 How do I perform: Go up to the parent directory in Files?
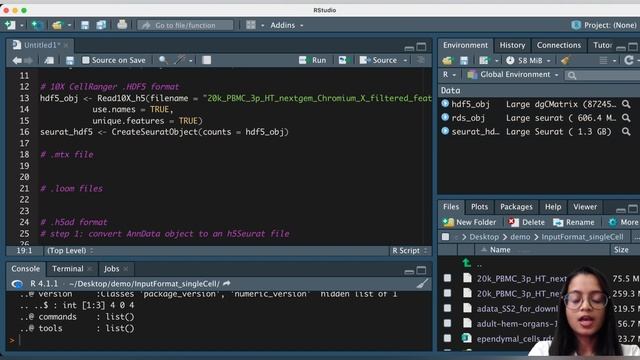point(467,263)
